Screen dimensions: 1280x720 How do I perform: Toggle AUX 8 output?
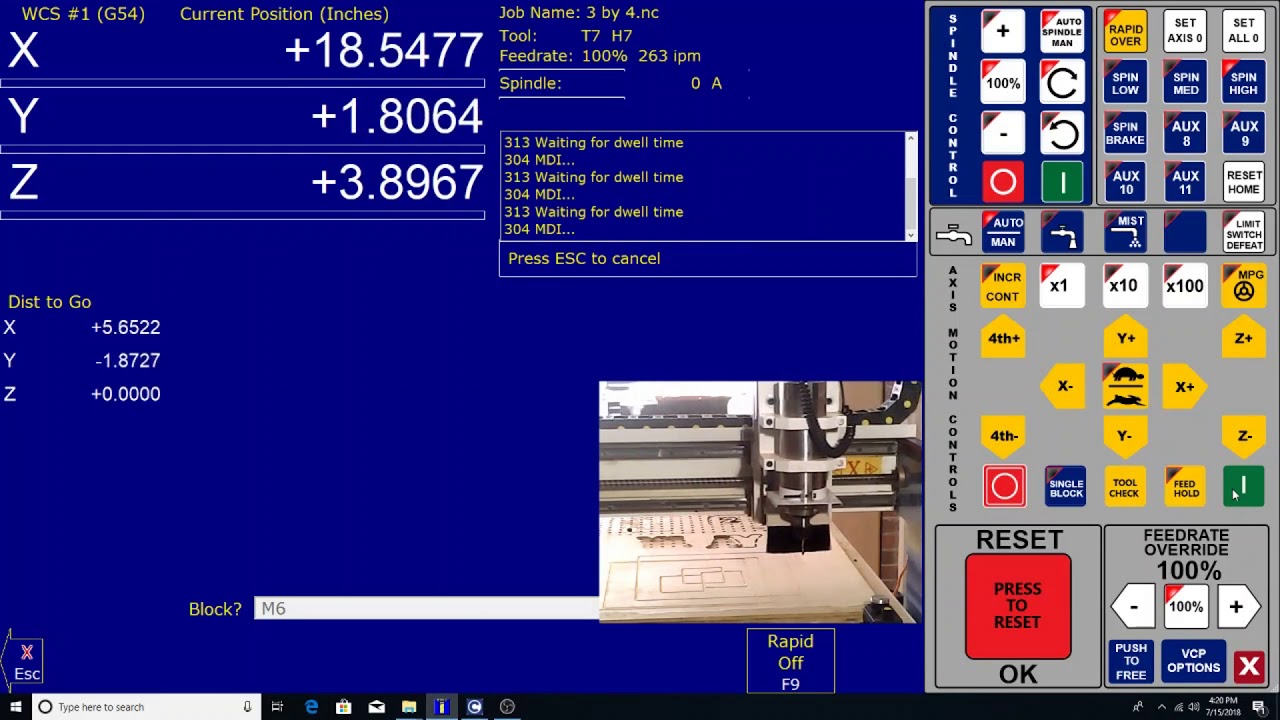[x=1185, y=133]
